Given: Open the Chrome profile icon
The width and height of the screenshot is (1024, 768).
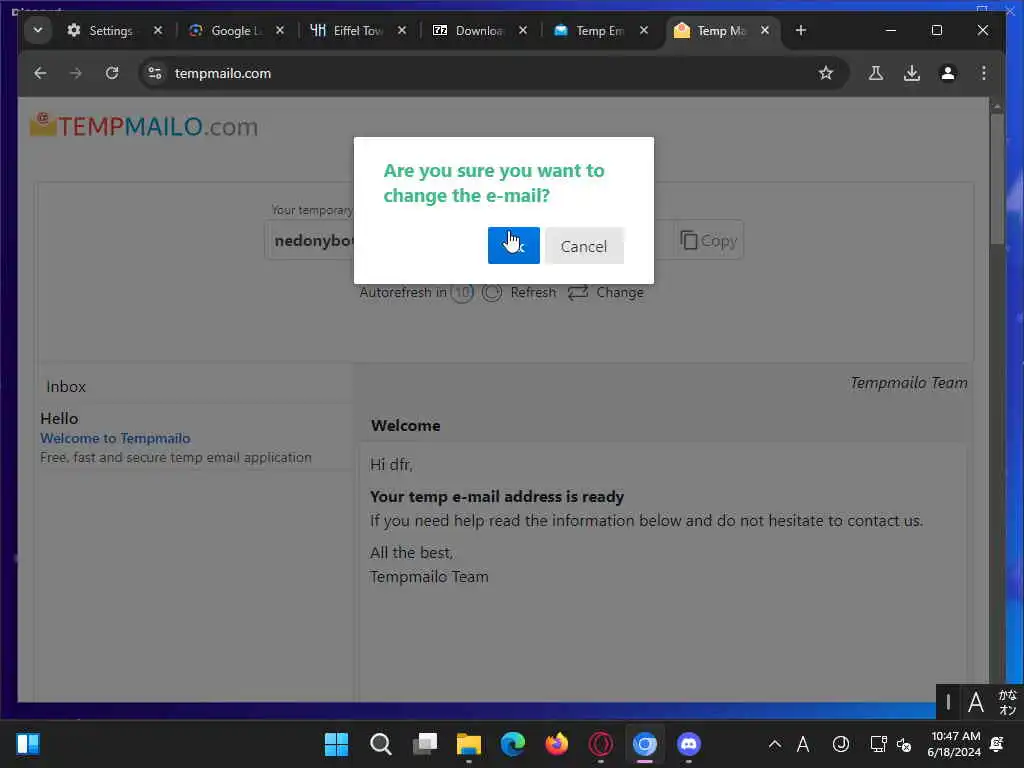Looking at the screenshot, I should [948, 73].
